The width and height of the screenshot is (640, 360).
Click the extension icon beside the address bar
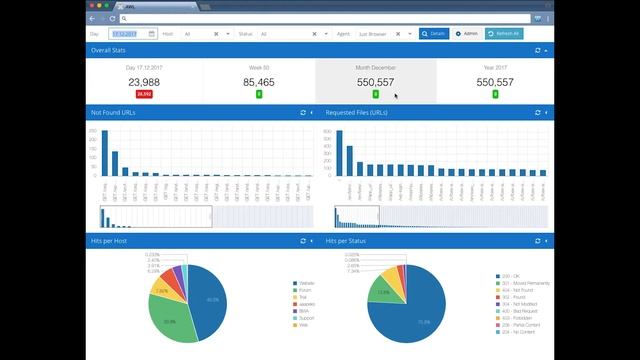[538, 18]
